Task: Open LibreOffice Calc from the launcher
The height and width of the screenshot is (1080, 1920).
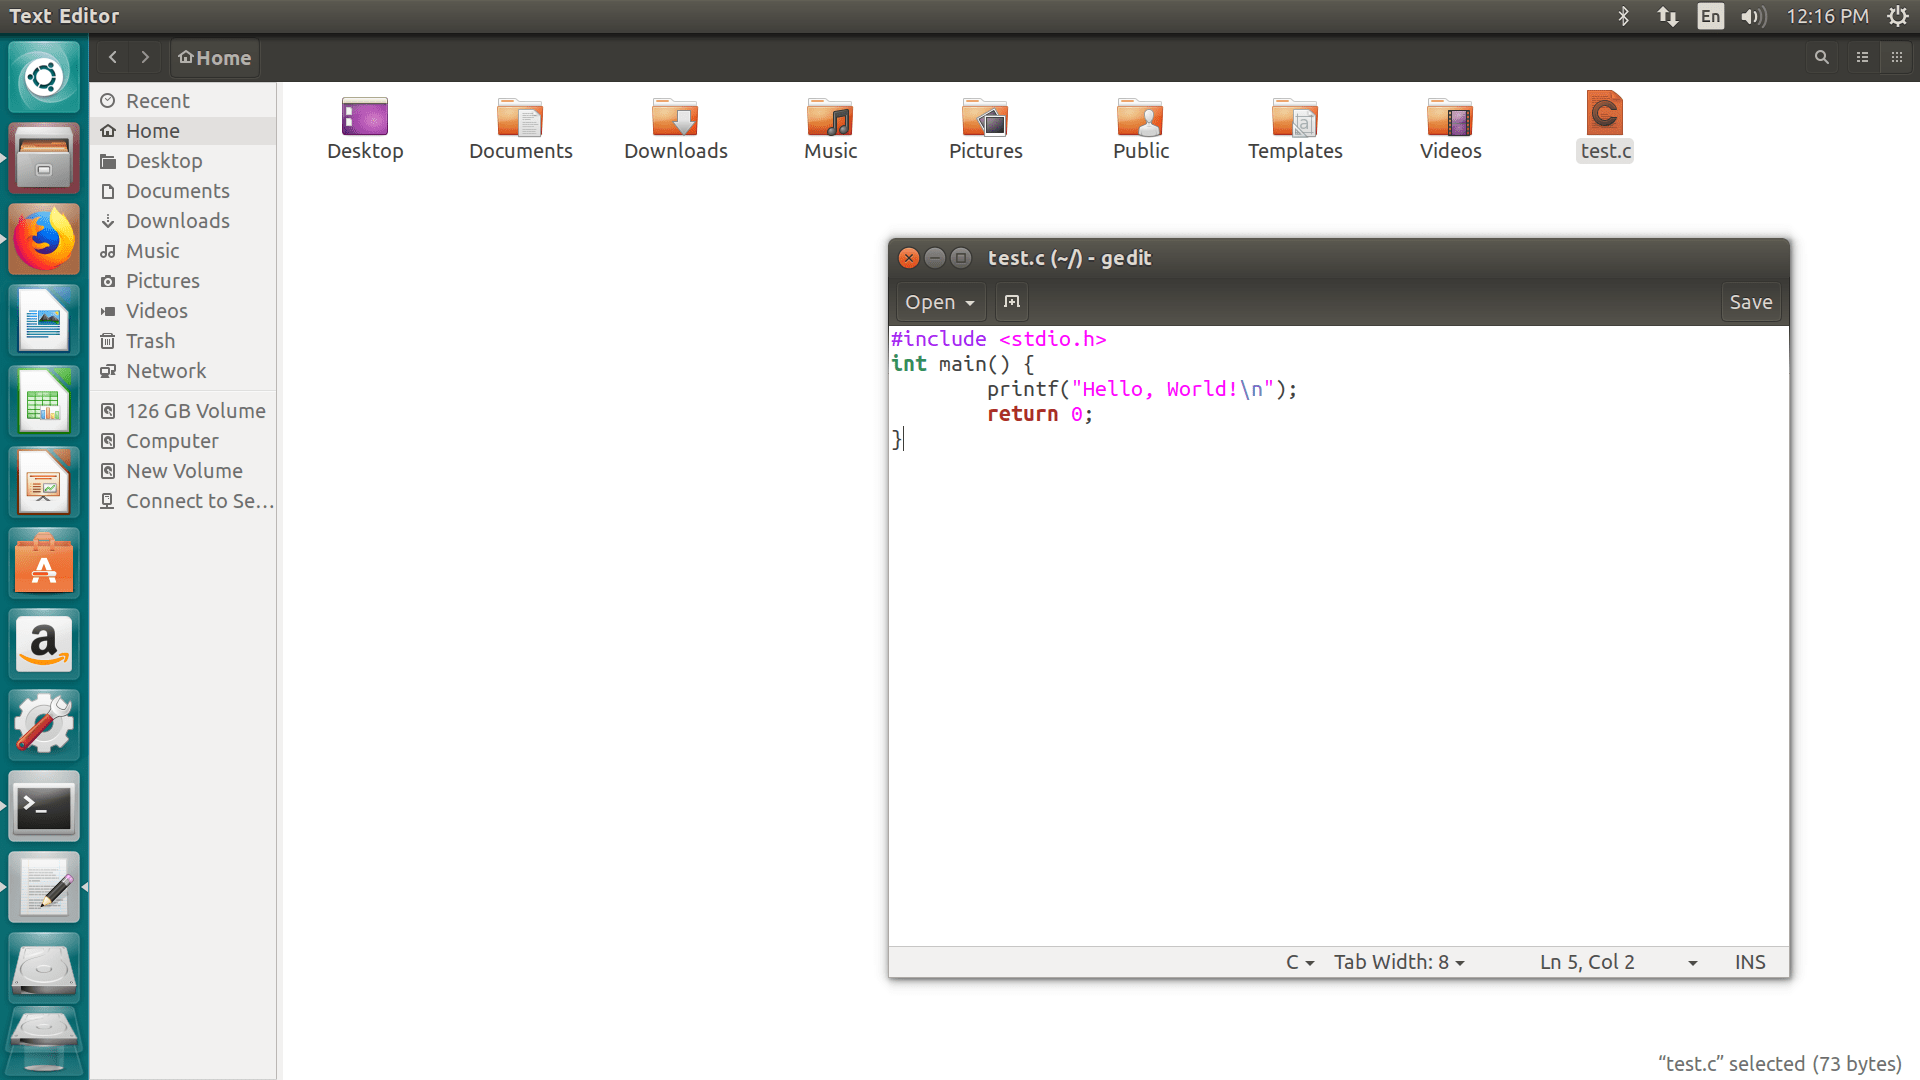Action: 44,400
